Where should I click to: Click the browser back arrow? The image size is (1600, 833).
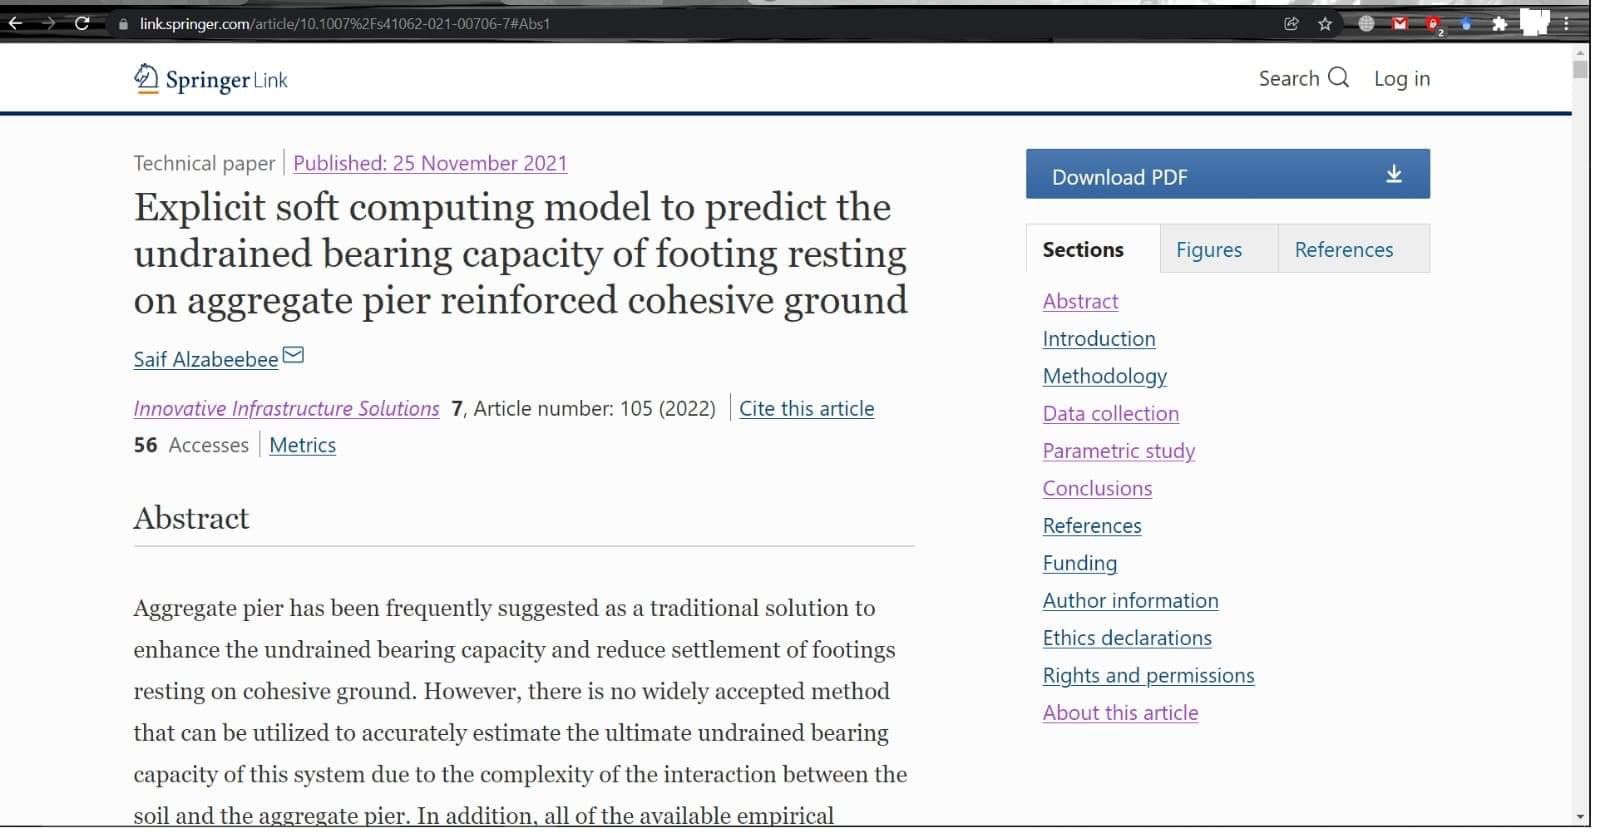pyautogui.click(x=15, y=23)
